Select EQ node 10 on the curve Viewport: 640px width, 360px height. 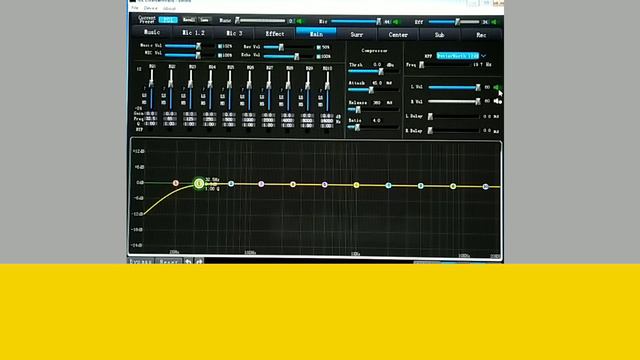pyautogui.click(x=485, y=187)
